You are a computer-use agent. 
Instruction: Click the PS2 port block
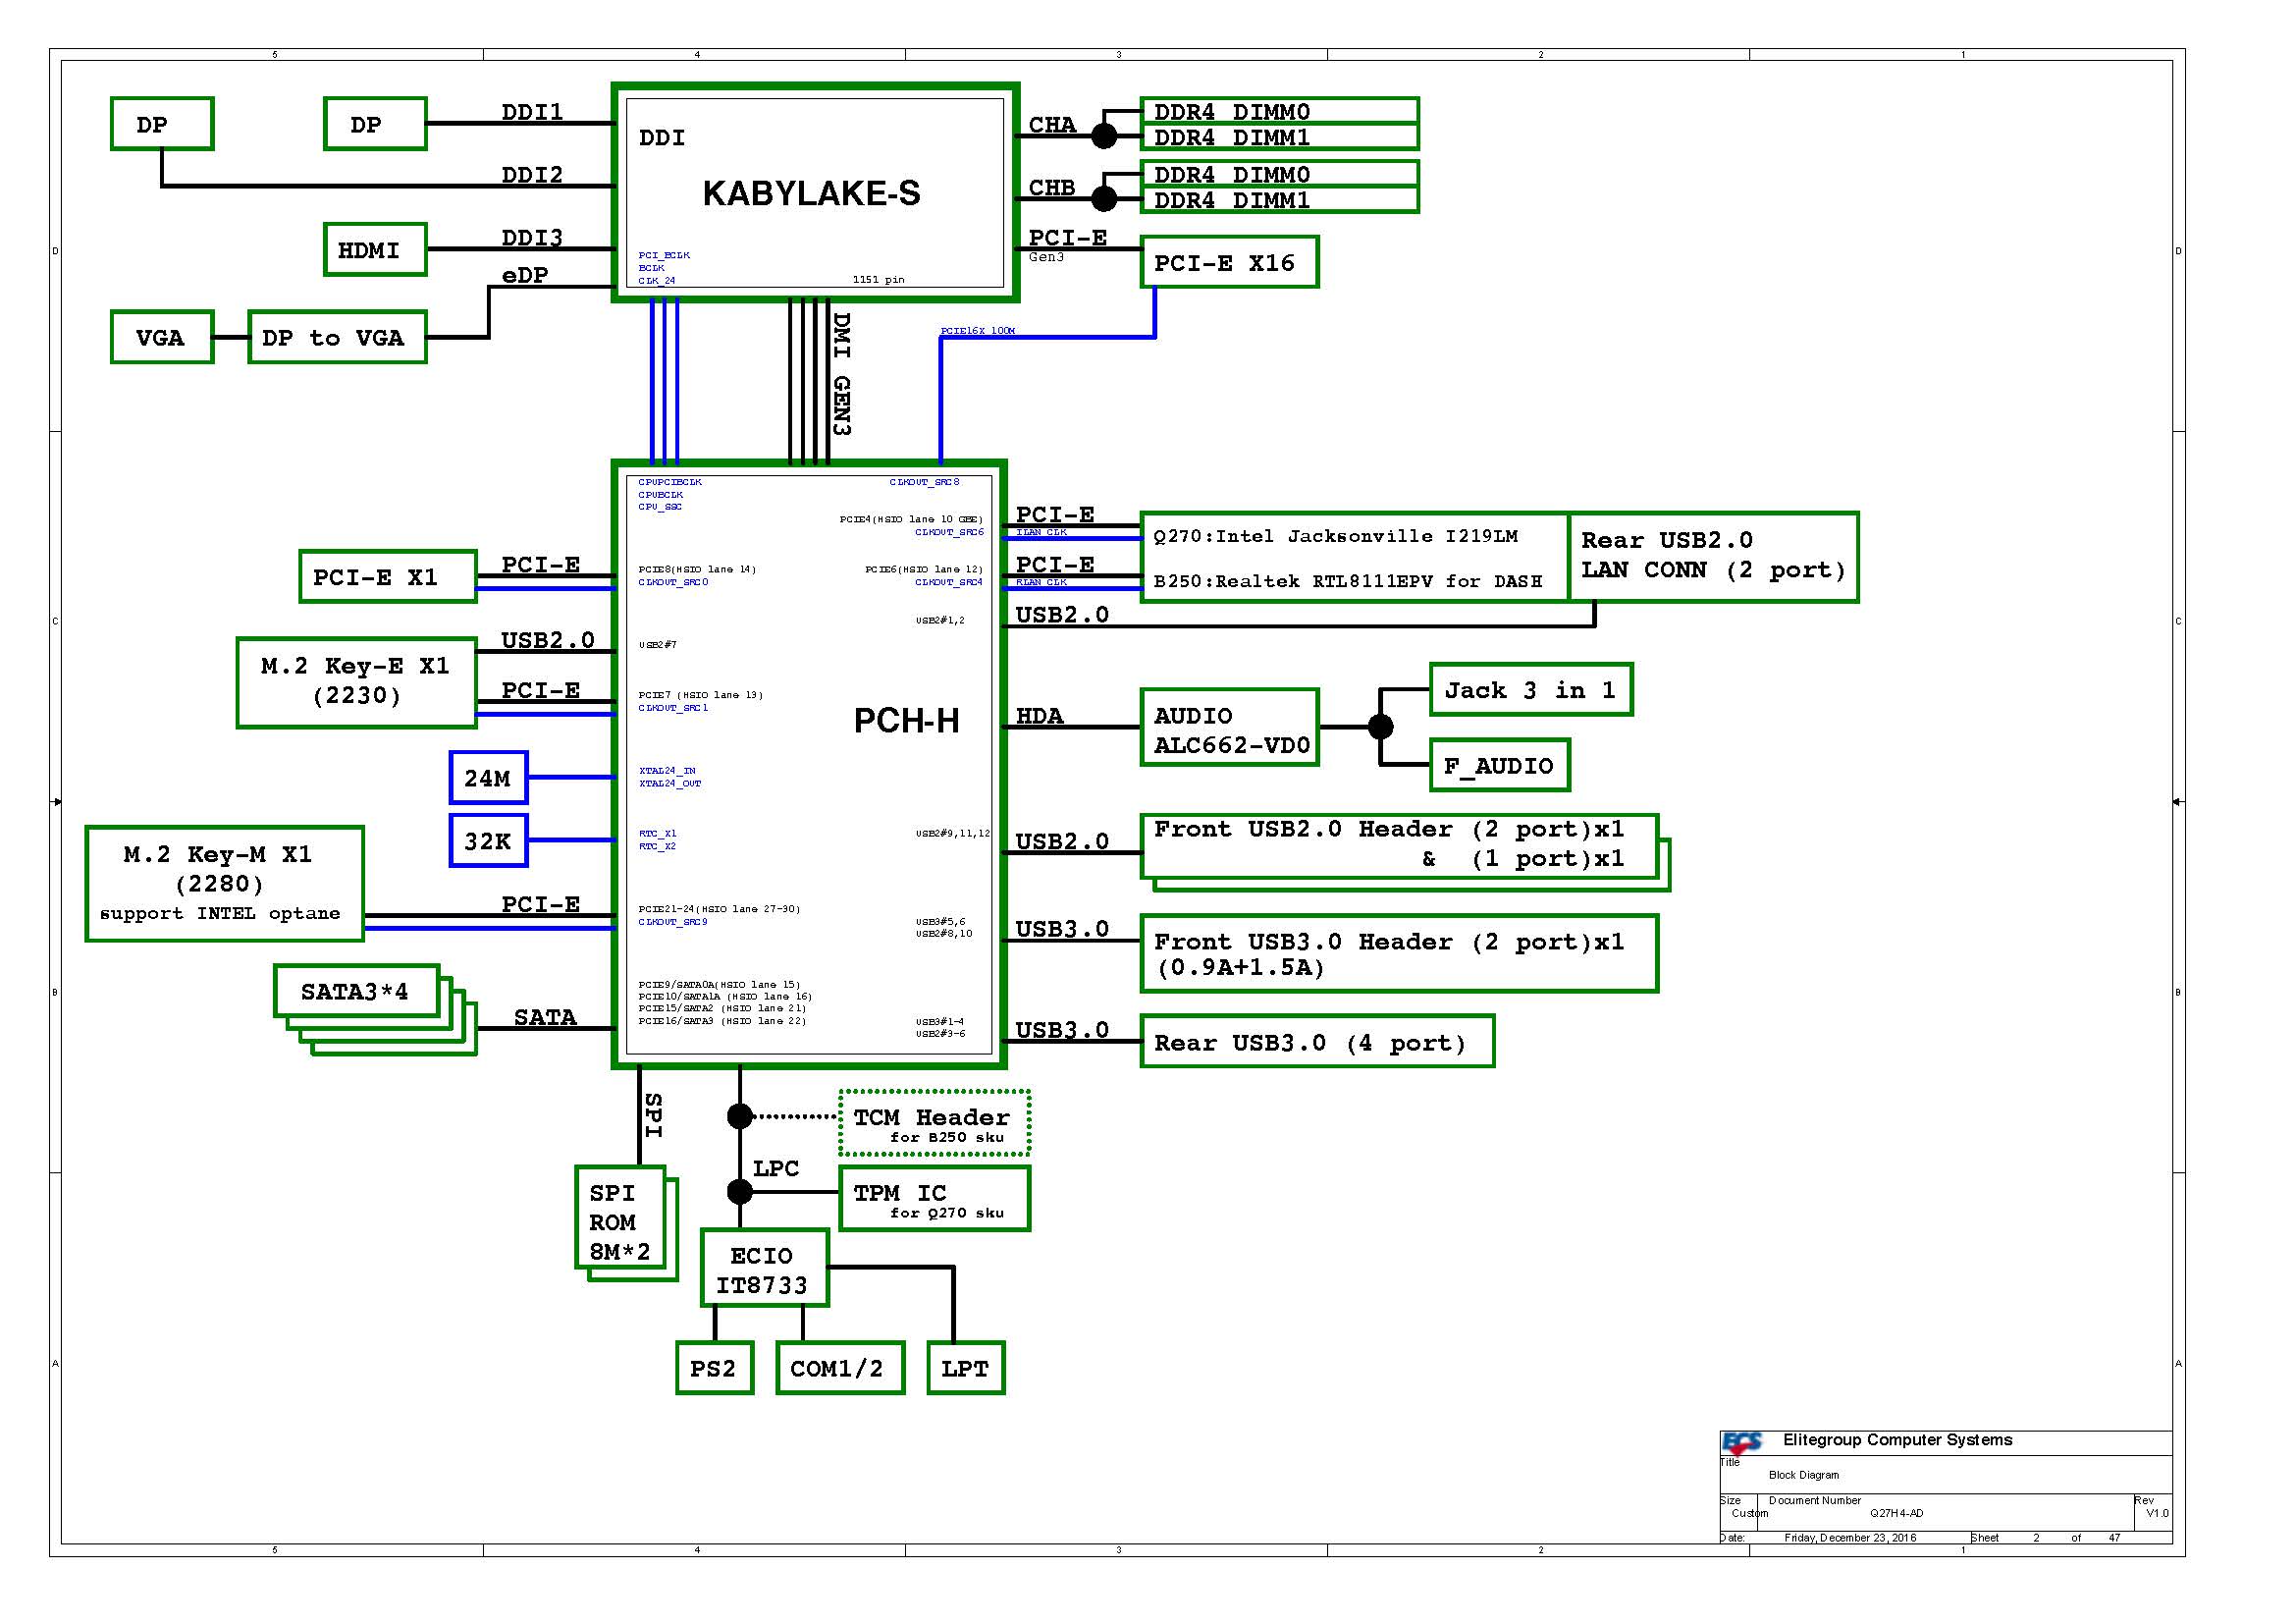(x=714, y=1367)
